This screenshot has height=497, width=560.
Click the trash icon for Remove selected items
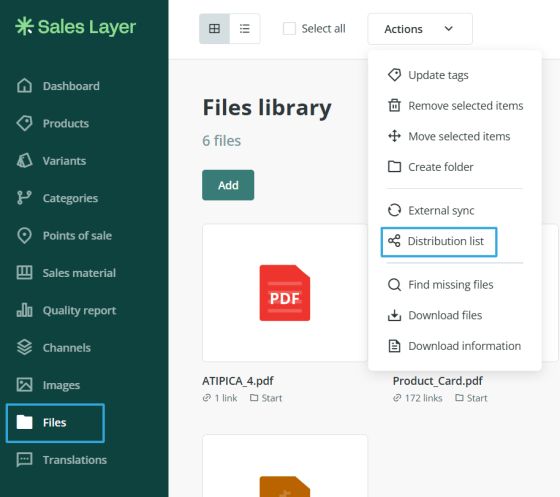click(x=394, y=106)
